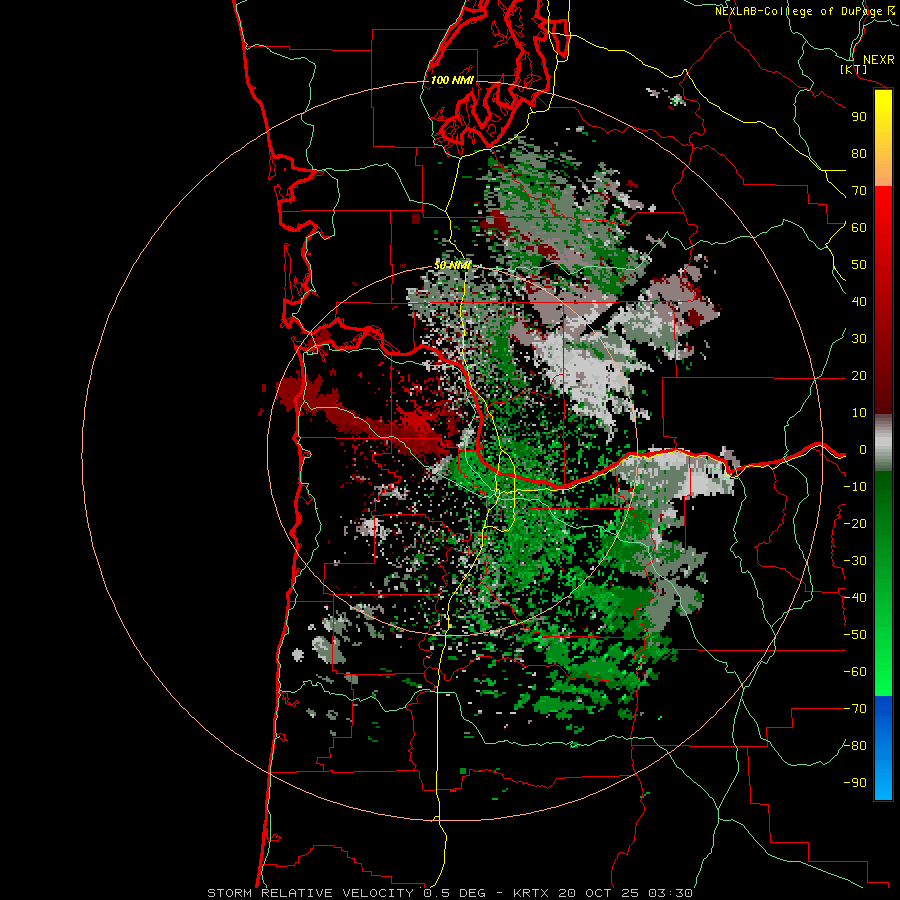Viewport: 900px width, 900px height.
Task: Click the positive 70 knot scale label
Action: click(x=859, y=191)
